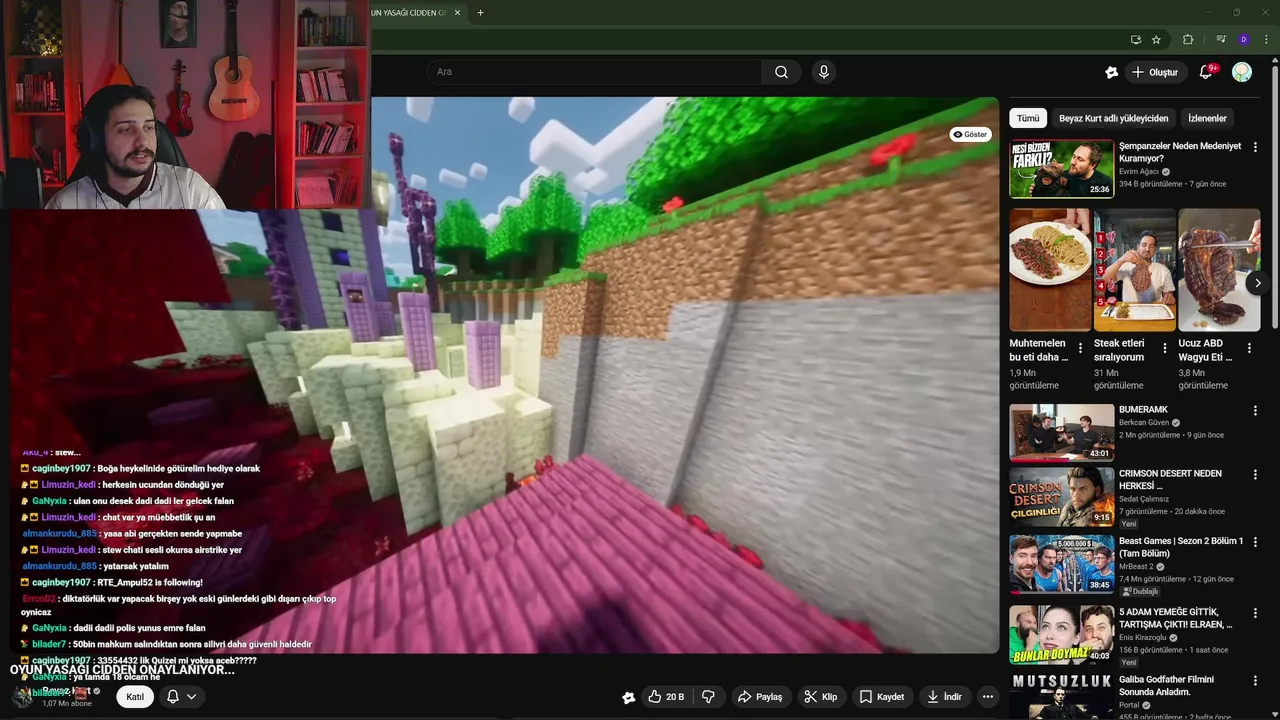The height and width of the screenshot is (720, 1280).
Task: Bookmark this page with the star icon
Action: pos(1156,40)
